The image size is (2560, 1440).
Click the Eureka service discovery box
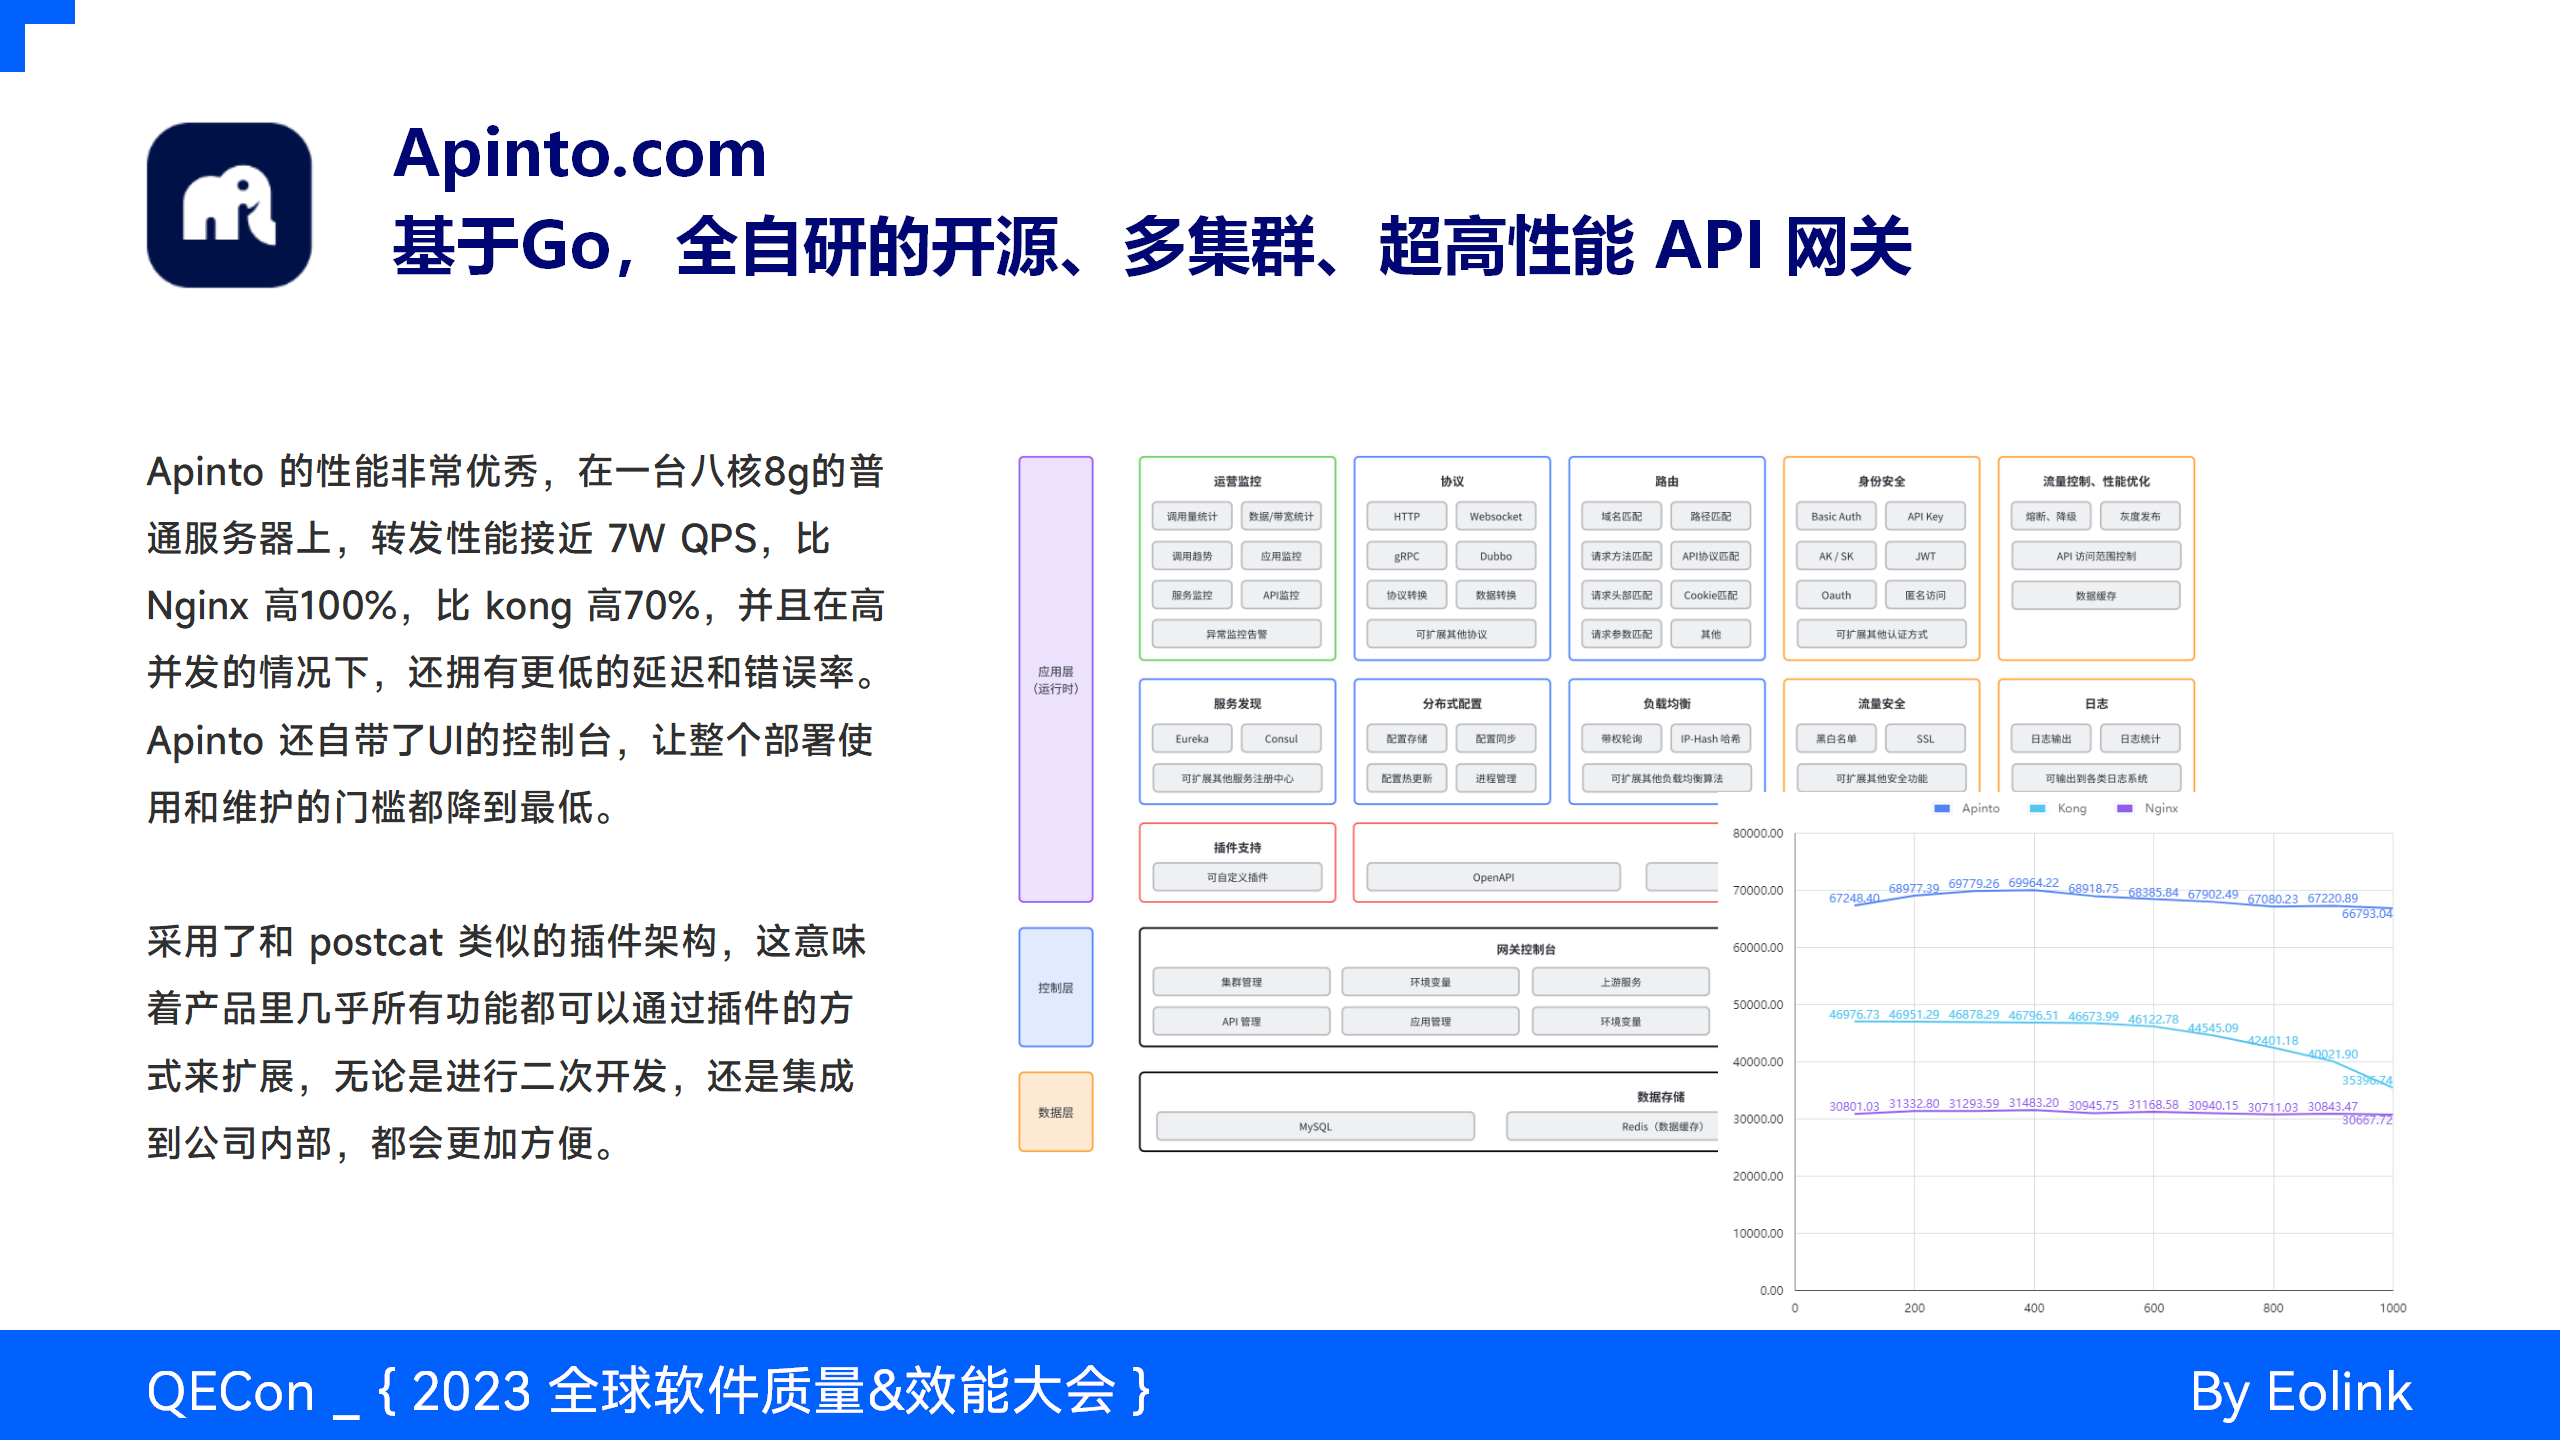[1192, 739]
